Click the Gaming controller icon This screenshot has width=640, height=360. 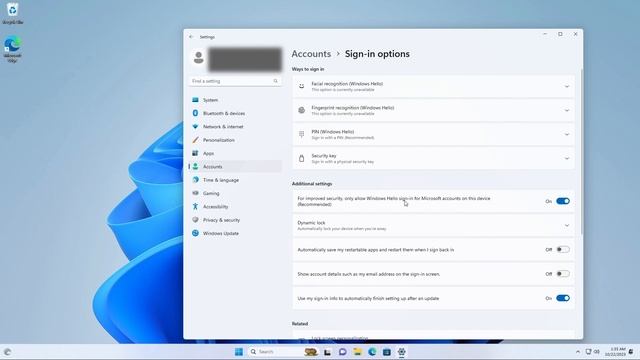coord(195,193)
